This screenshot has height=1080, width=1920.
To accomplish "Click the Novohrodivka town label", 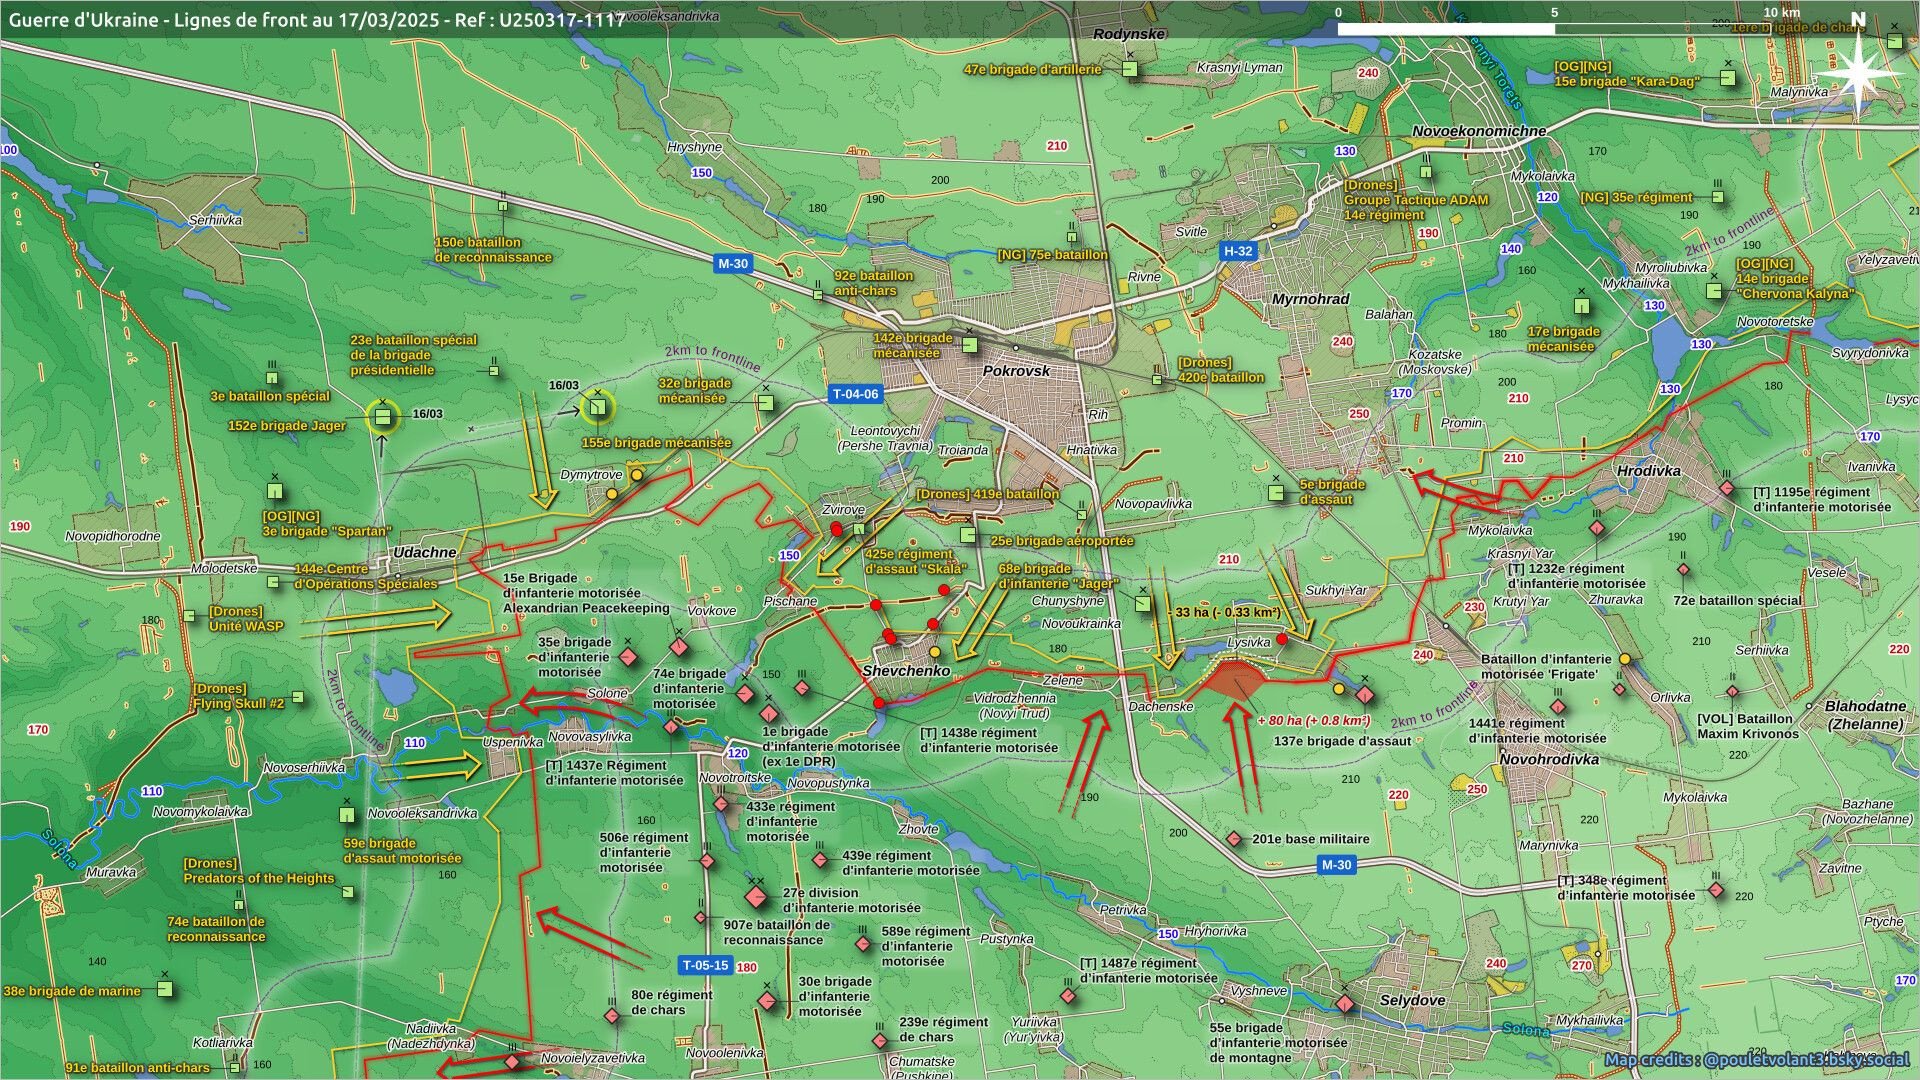I will 1549,759.
